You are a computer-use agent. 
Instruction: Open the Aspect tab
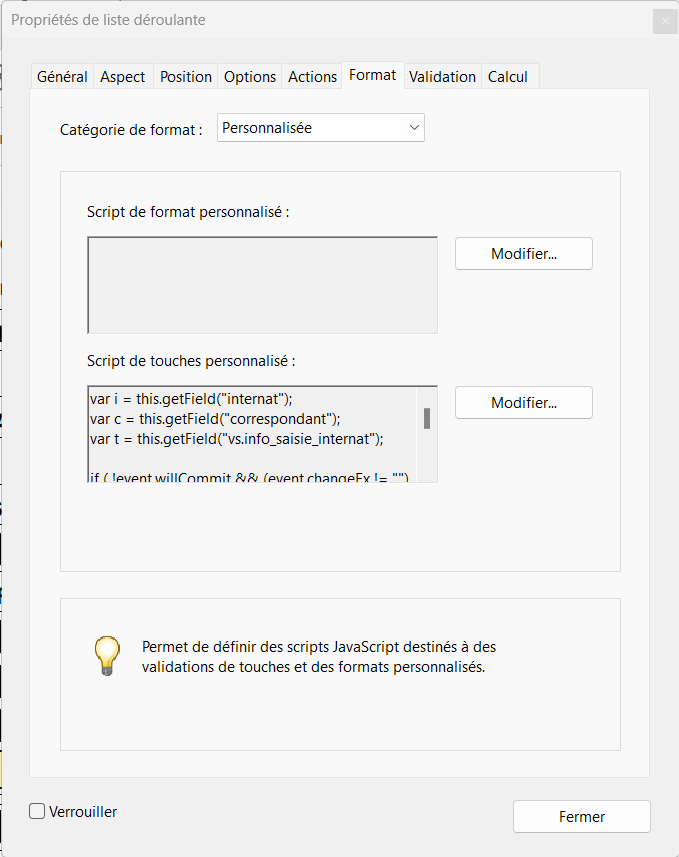click(x=123, y=77)
